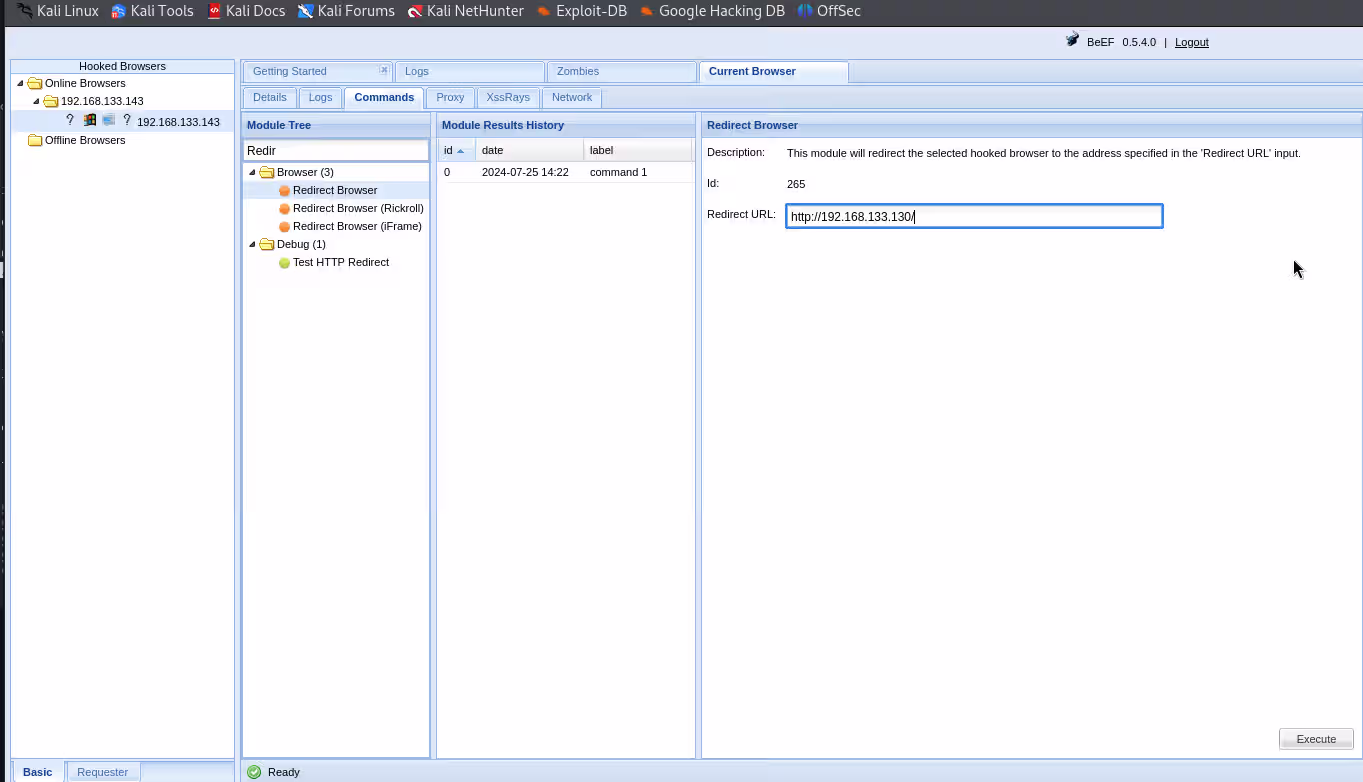Collapse the Online Browsers tree node
Image resolution: width=1363 pixels, height=782 pixels.
[x=20, y=83]
